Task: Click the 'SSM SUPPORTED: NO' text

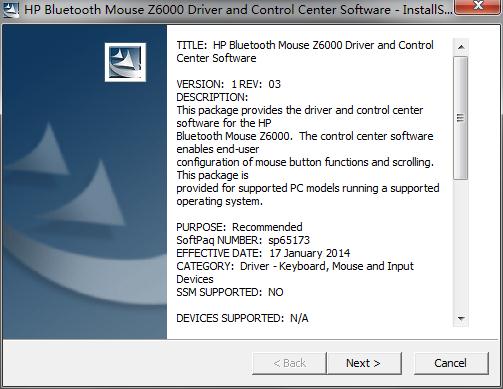Action: click(x=230, y=292)
